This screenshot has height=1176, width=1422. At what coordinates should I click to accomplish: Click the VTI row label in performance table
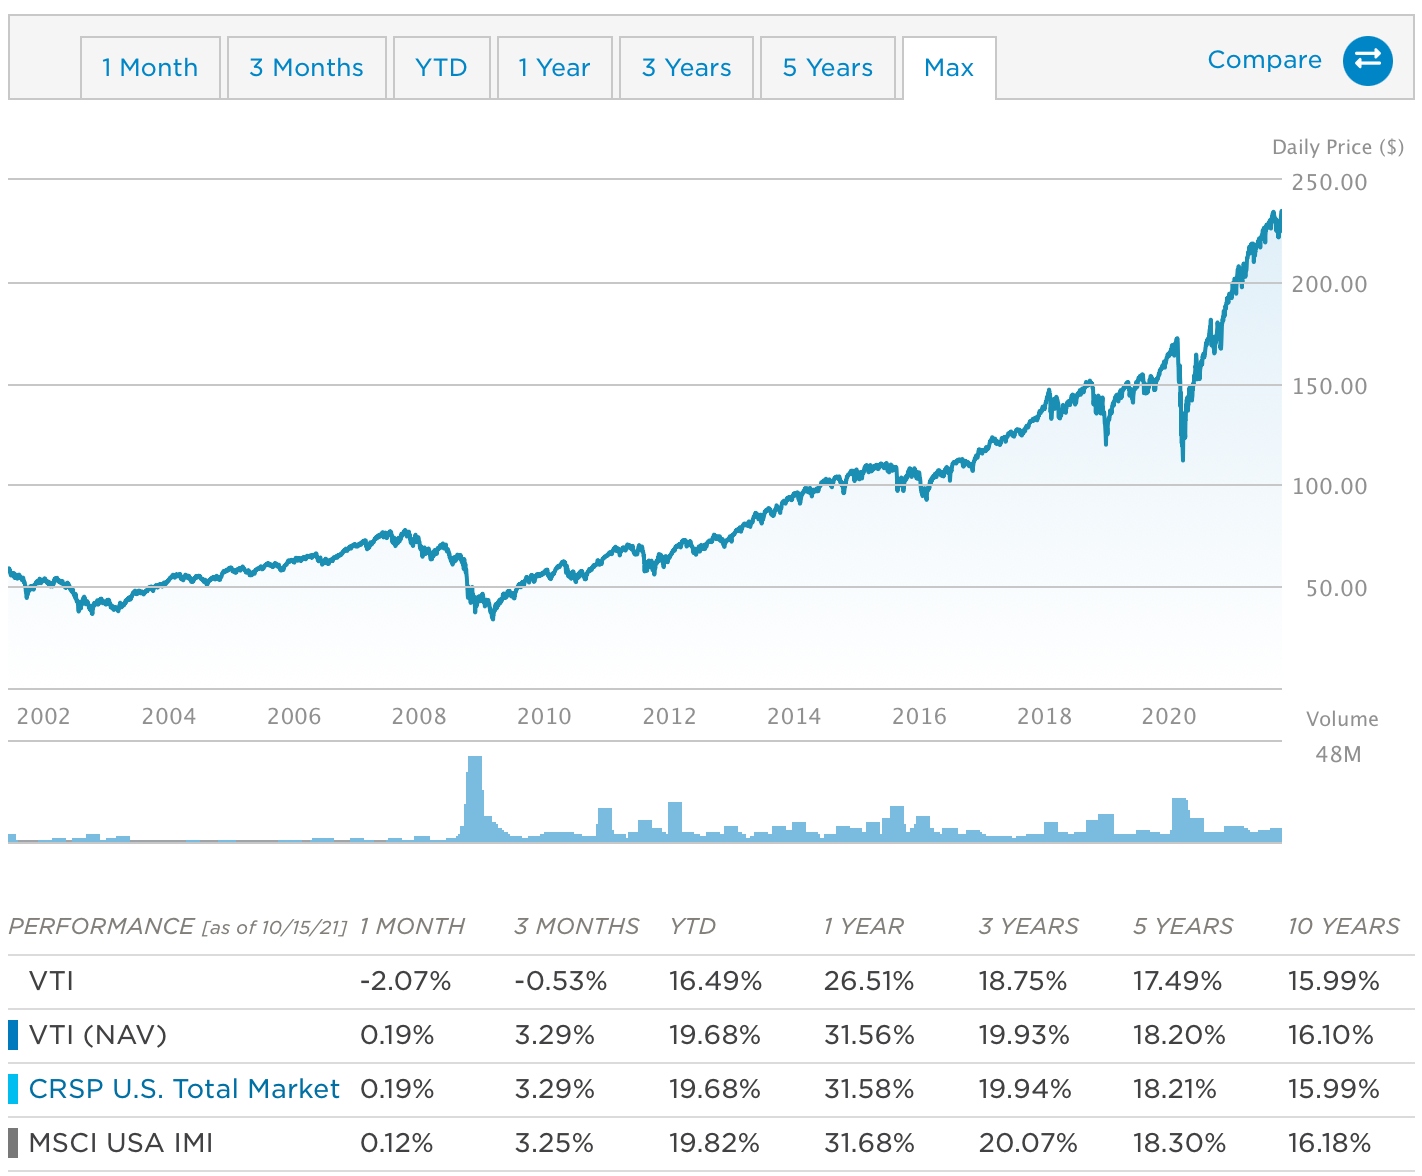pos(51,981)
